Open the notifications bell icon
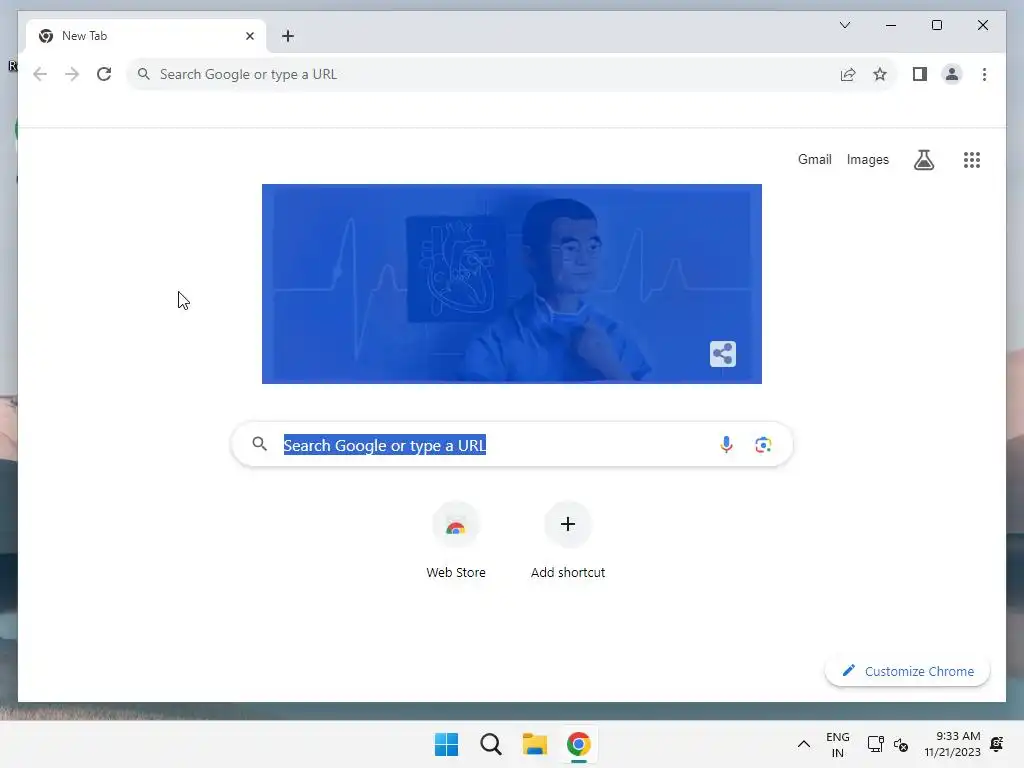This screenshot has width=1024, height=768. pyautogui.click(x=997, y=744)
